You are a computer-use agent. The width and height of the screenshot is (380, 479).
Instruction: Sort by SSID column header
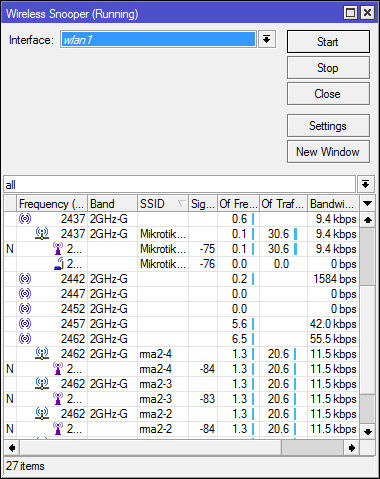coord(163,204)
